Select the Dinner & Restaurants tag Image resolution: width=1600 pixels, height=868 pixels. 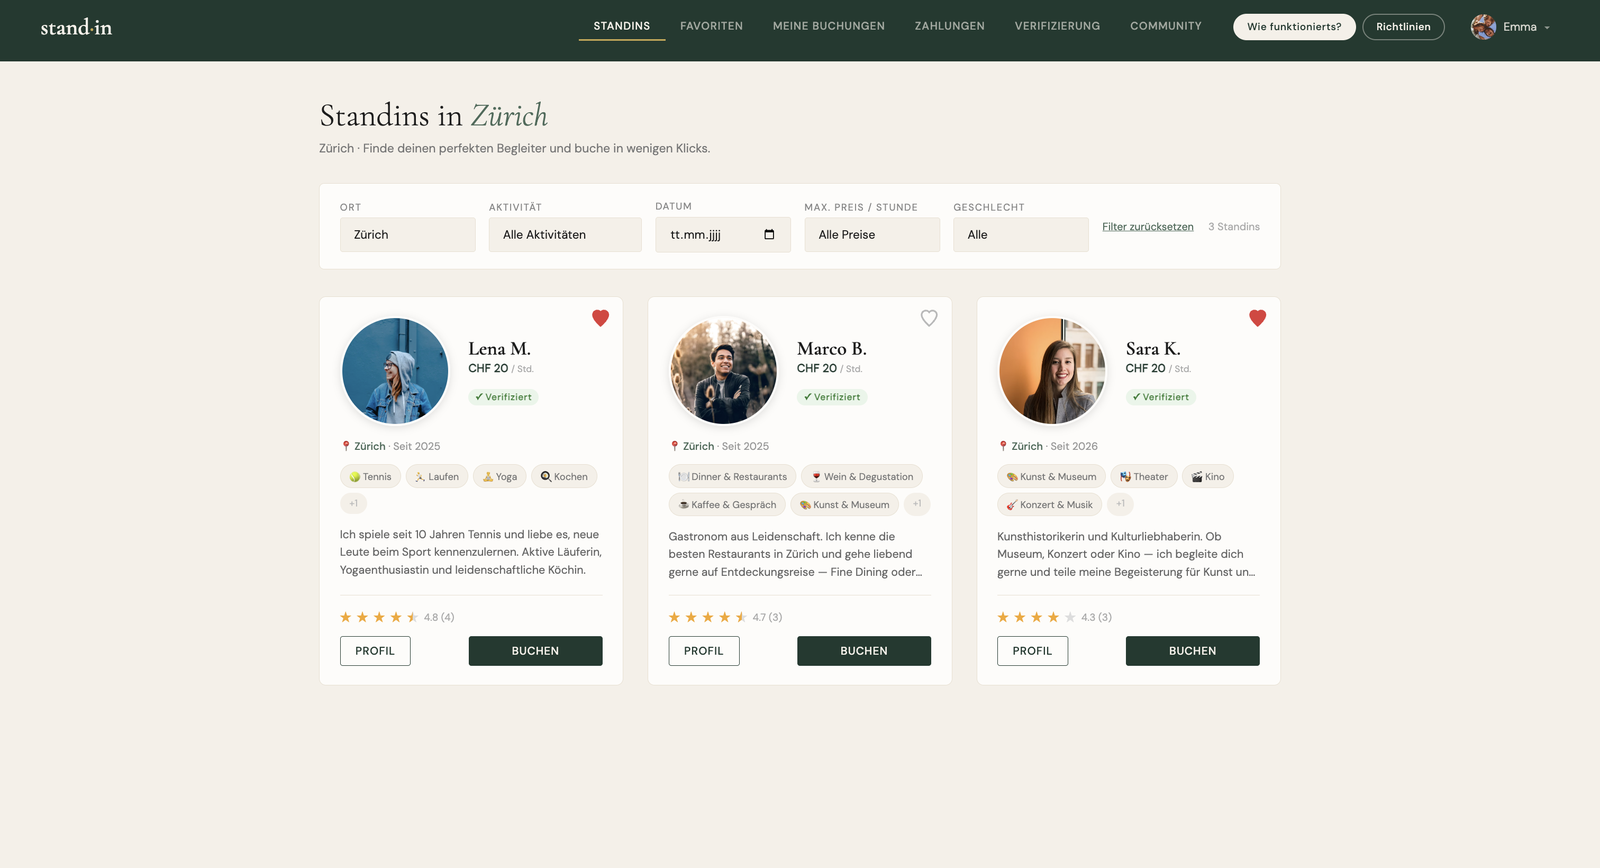point(732,477)
